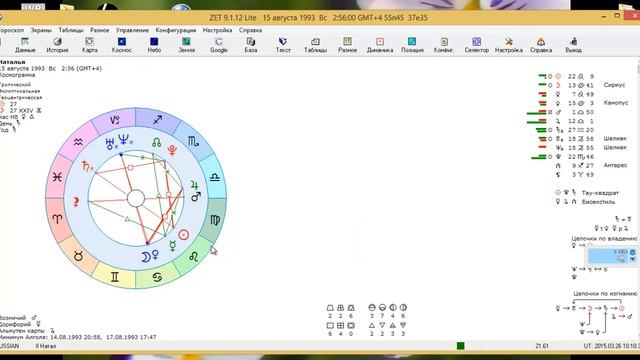This screenshot has width=640, height=360.
Task: Click the Sun glyph in the chart
Action: (184, 235)
